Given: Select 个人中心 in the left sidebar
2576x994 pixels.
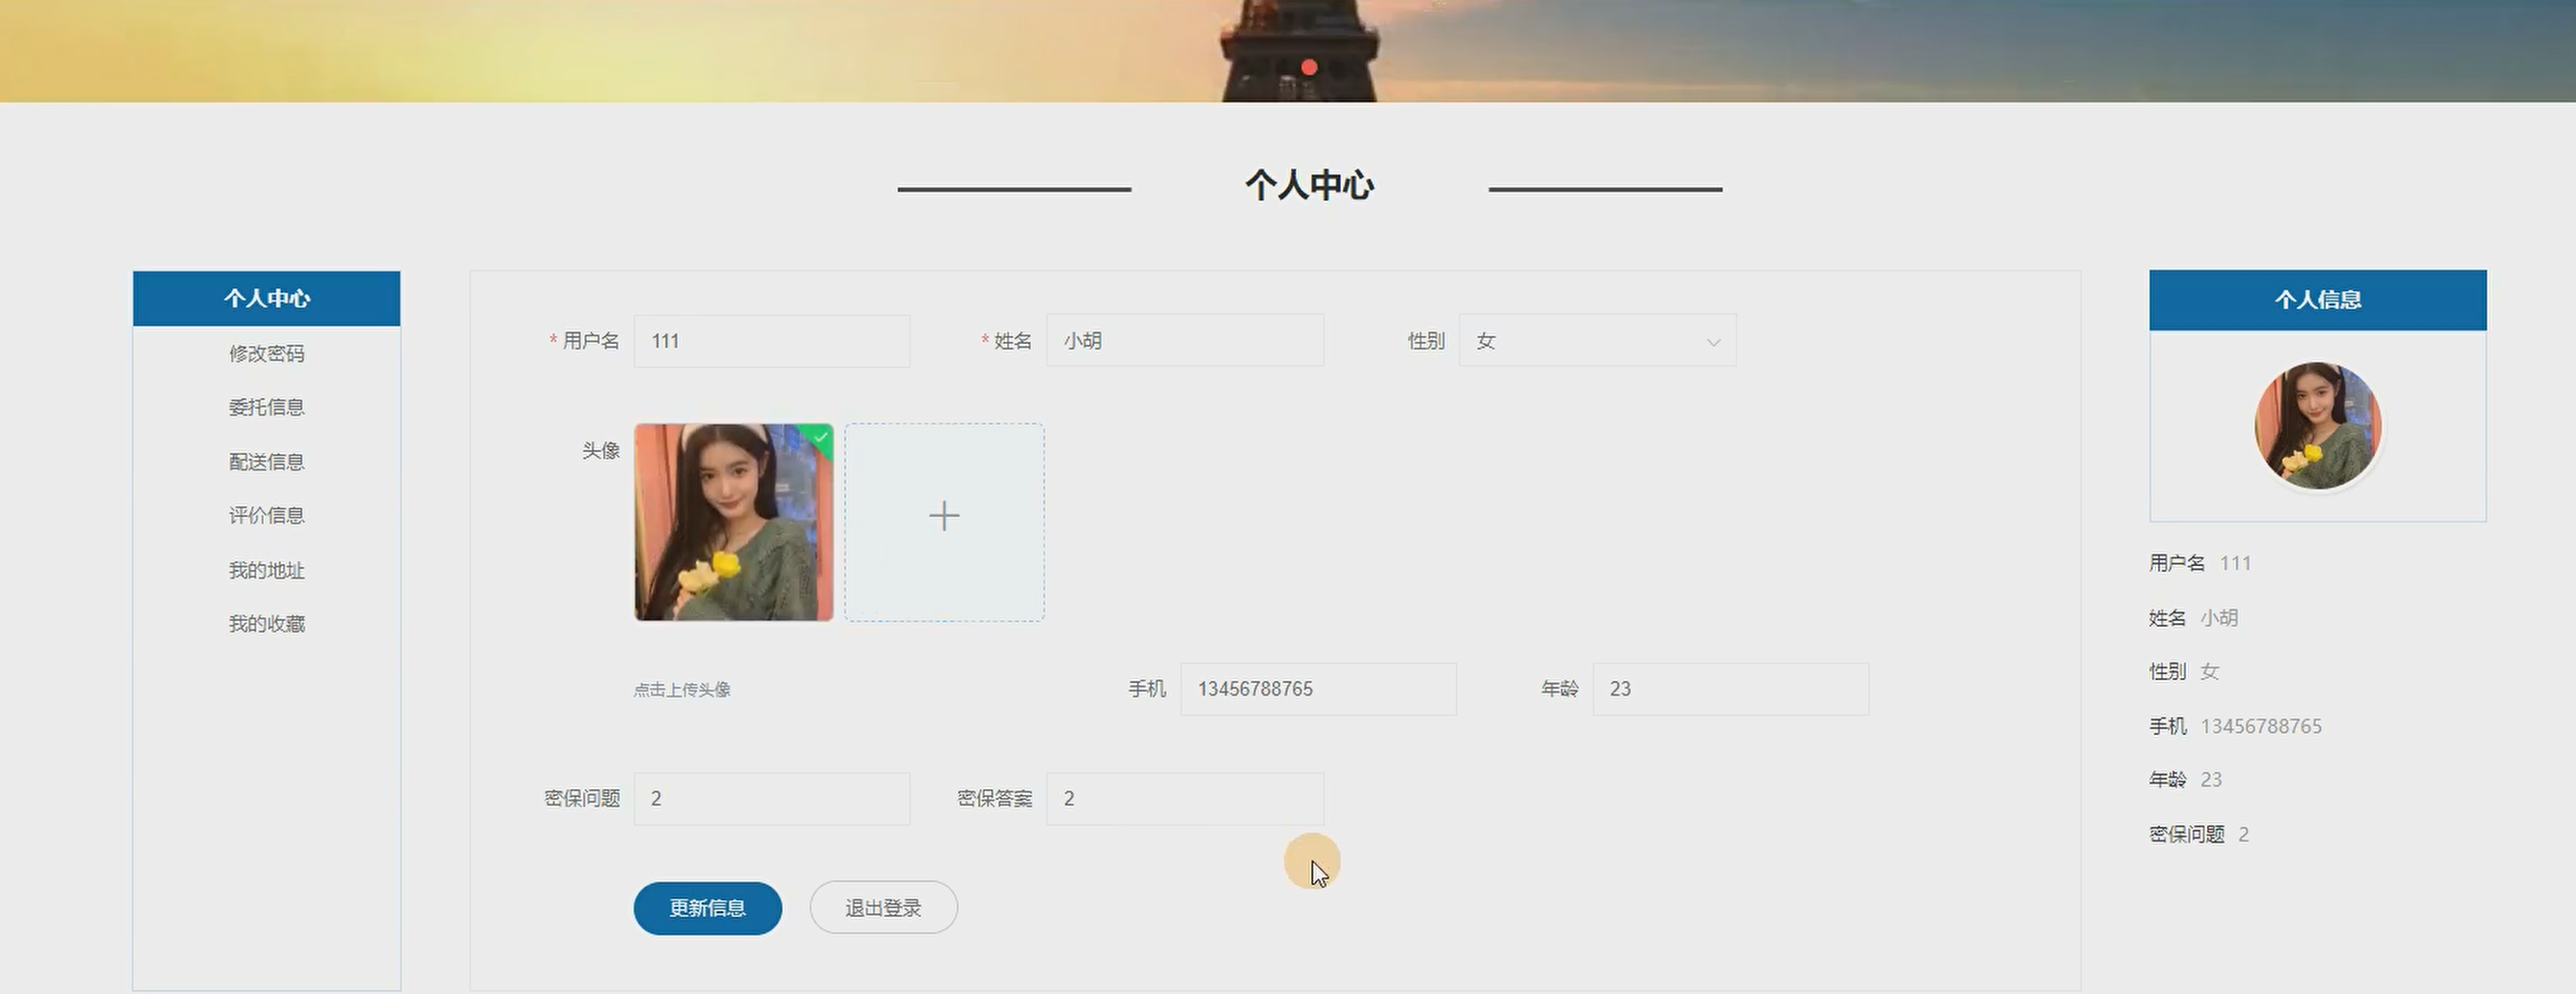Looking at the screenshot, I should 266,298.
